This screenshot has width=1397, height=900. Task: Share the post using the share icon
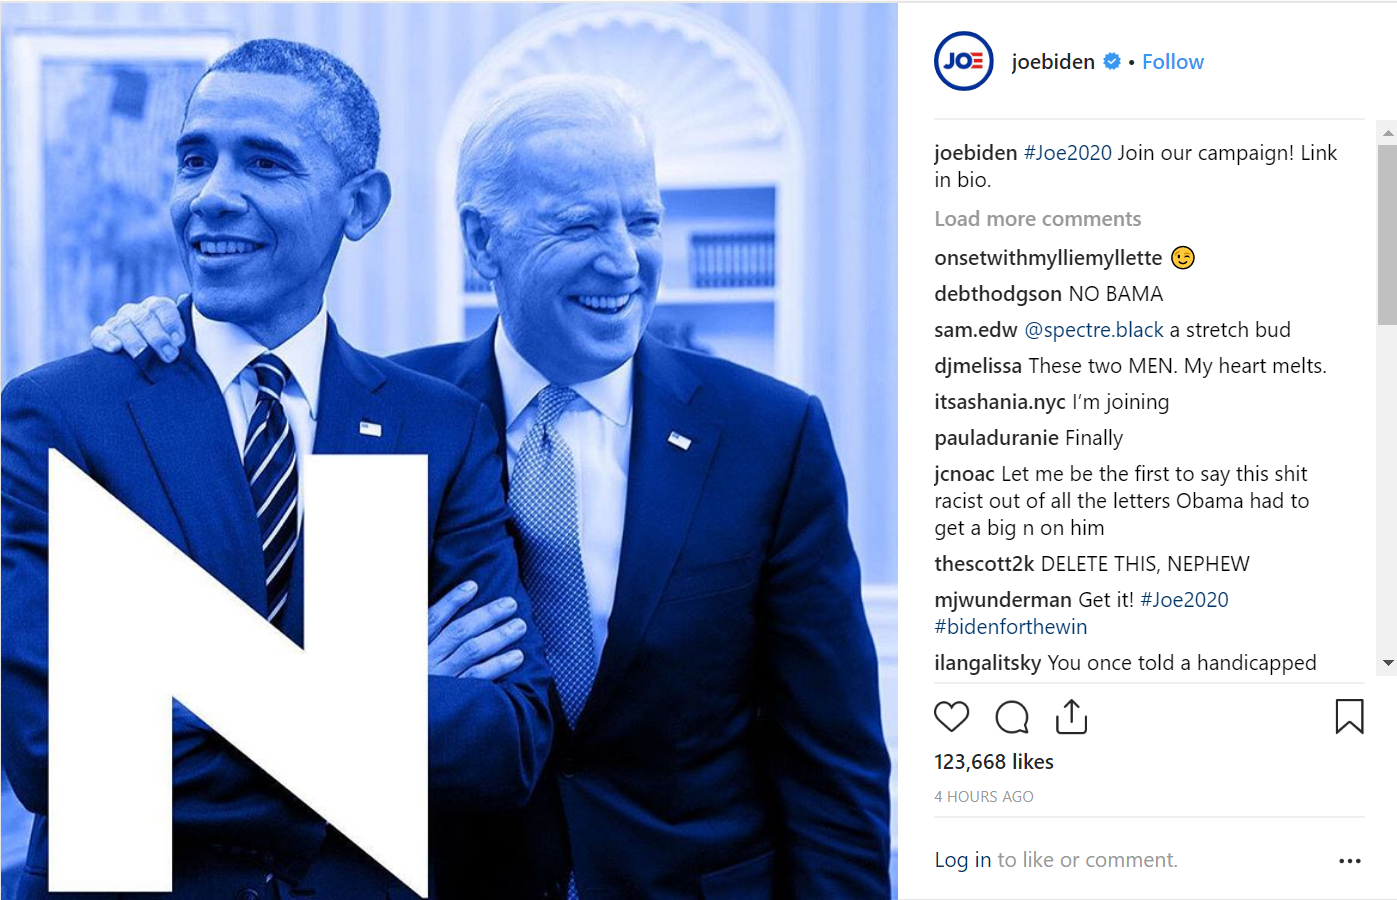tap(1071, 716)
